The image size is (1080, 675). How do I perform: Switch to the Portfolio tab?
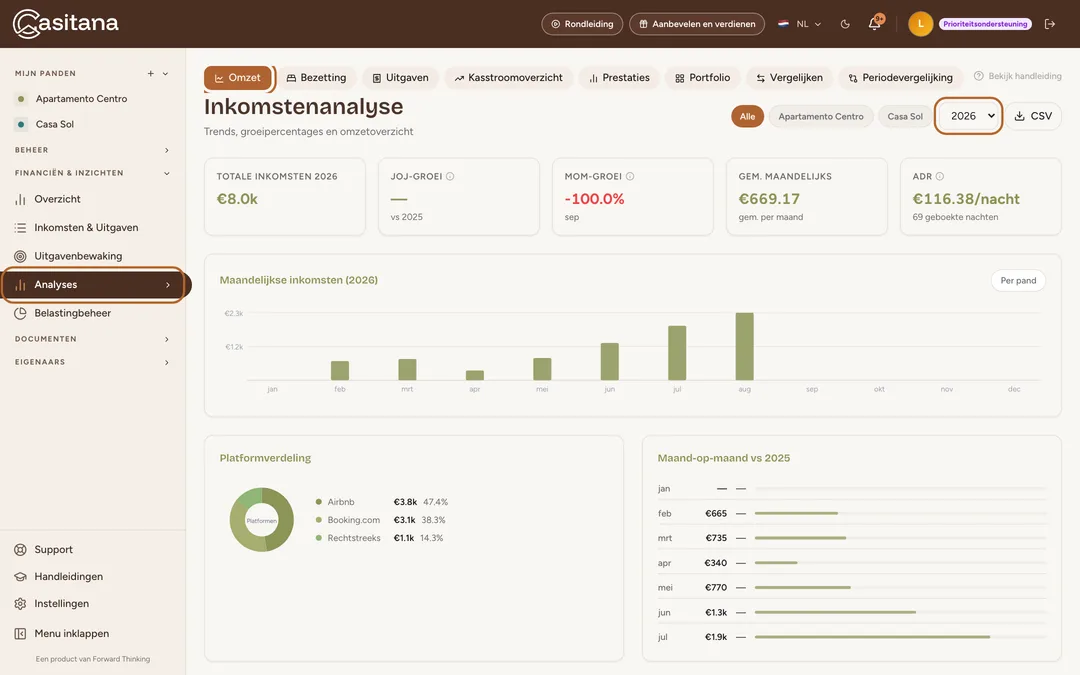[x=703, y=78]
